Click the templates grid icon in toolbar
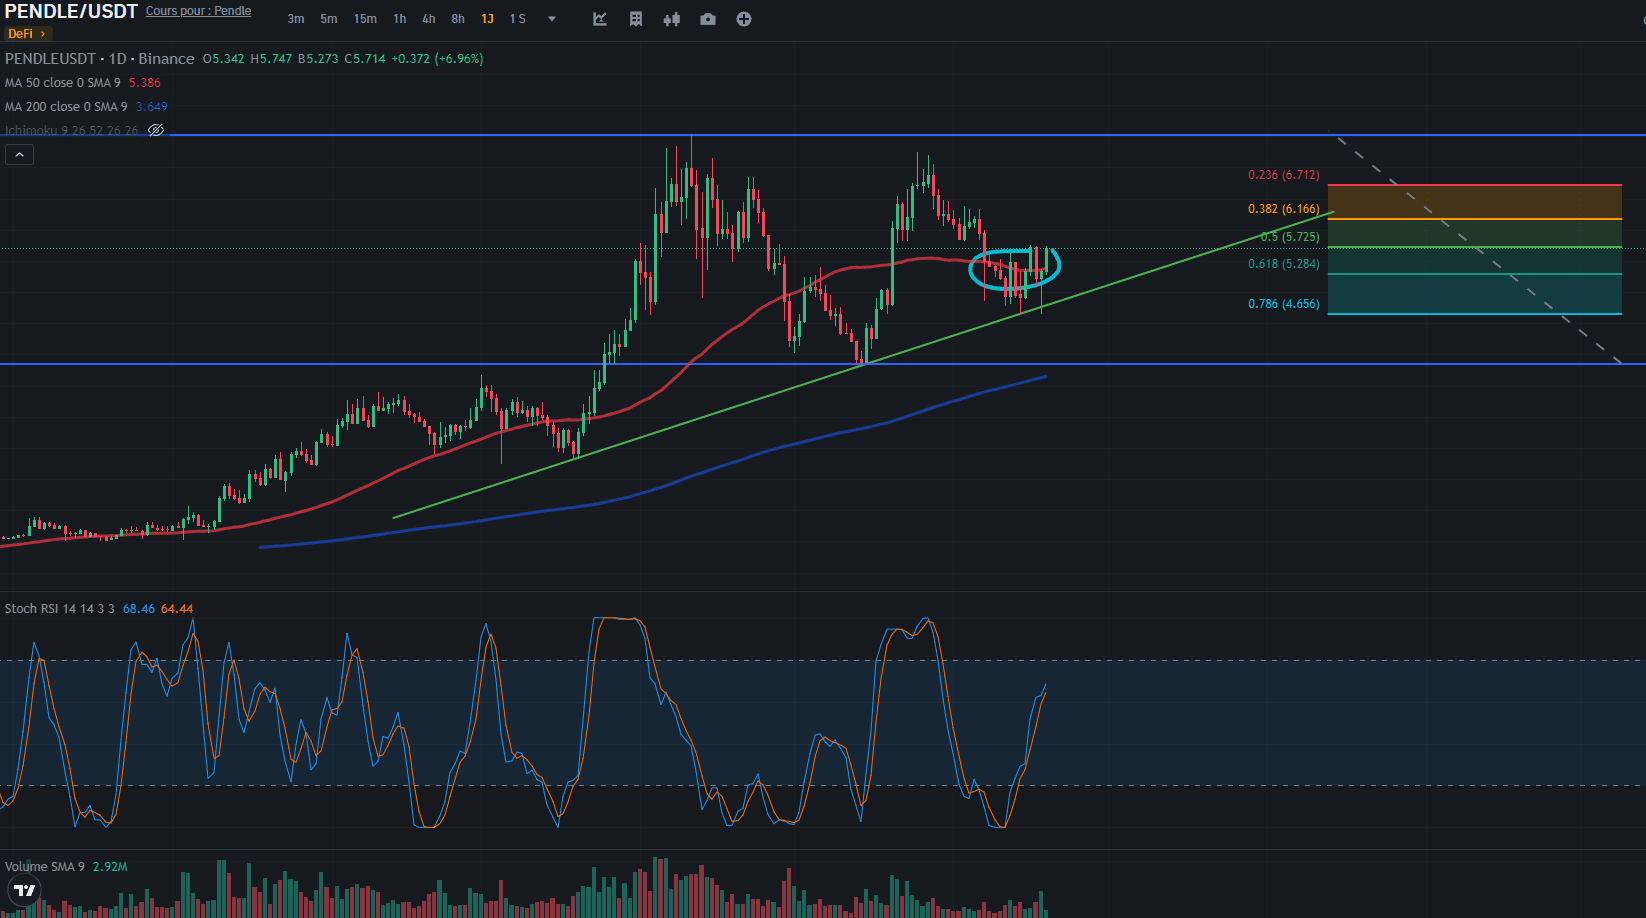 [x=636, y=19]
